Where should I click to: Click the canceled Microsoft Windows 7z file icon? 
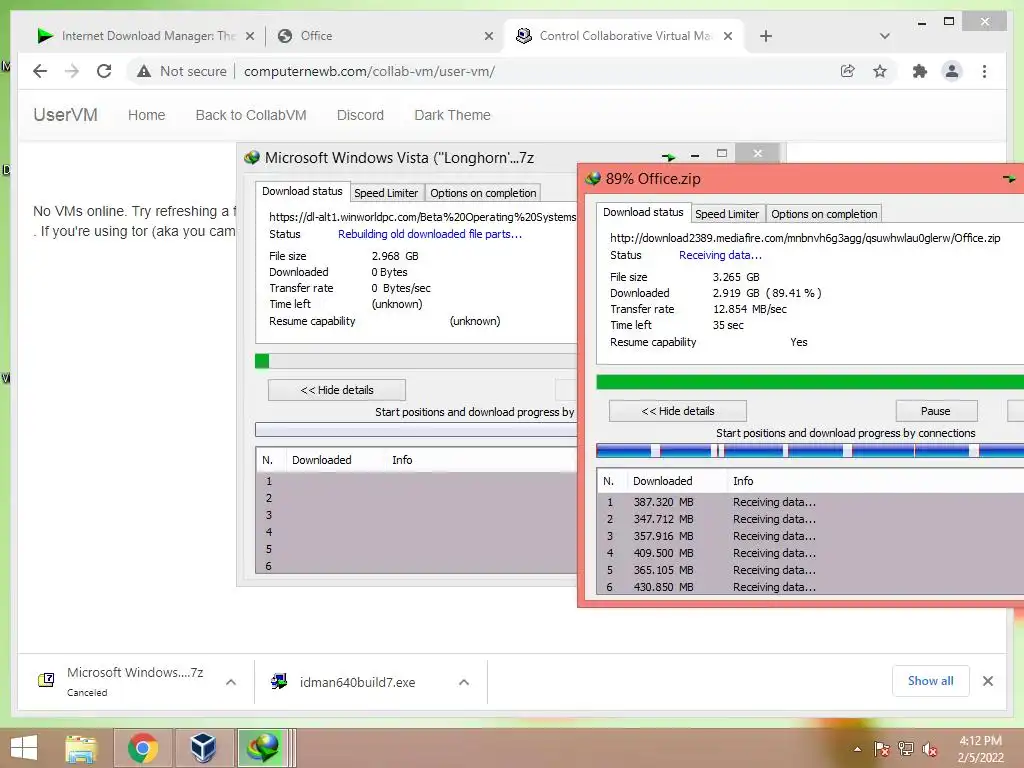pos(46,680)
